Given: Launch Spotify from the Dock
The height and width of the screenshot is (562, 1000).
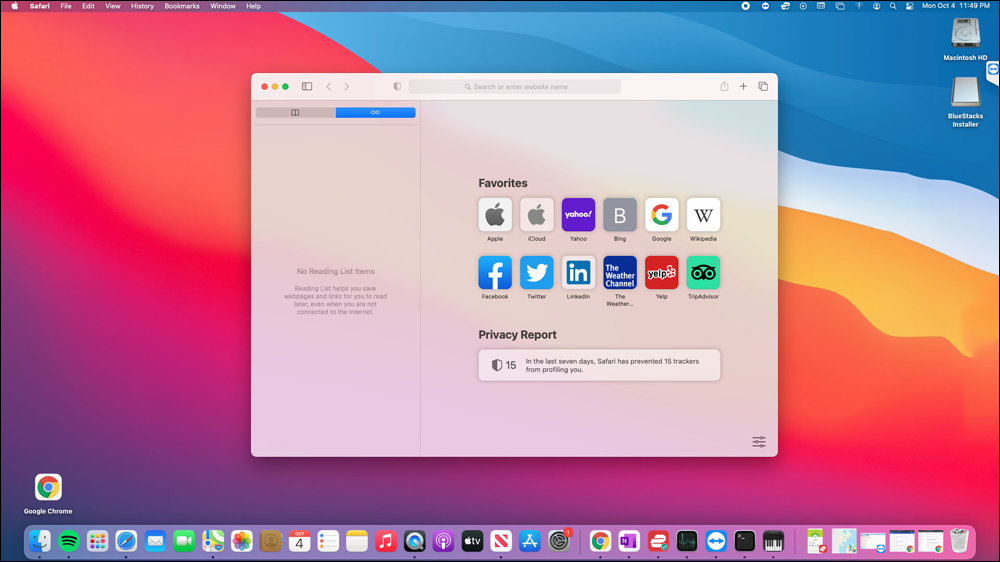Looking at the screenshot, I should click(69, 541).
